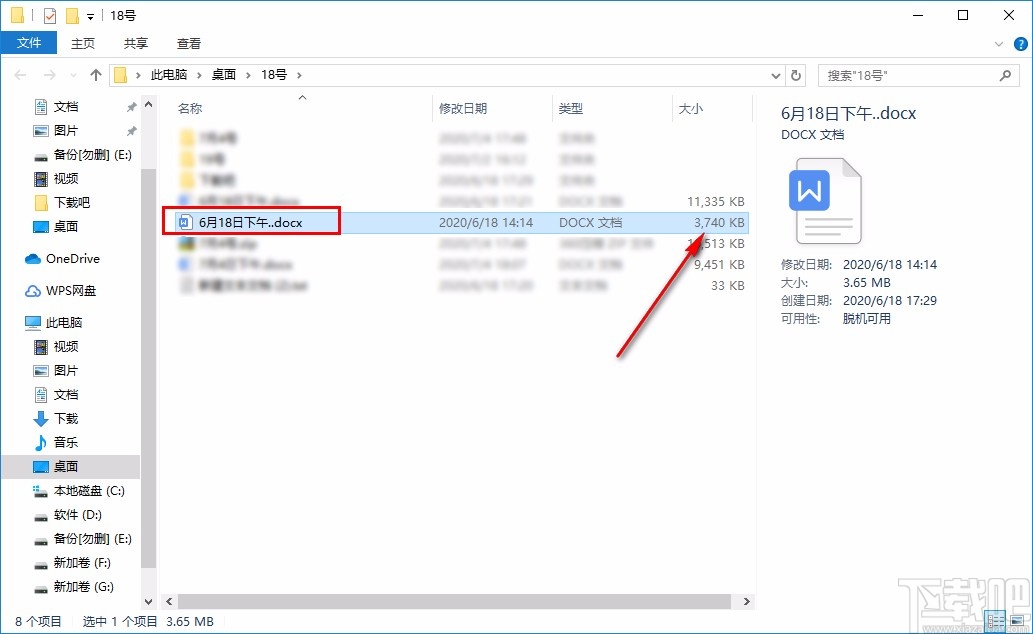
Task: Open Help via the blue question mark
Action: point(1018,43)
